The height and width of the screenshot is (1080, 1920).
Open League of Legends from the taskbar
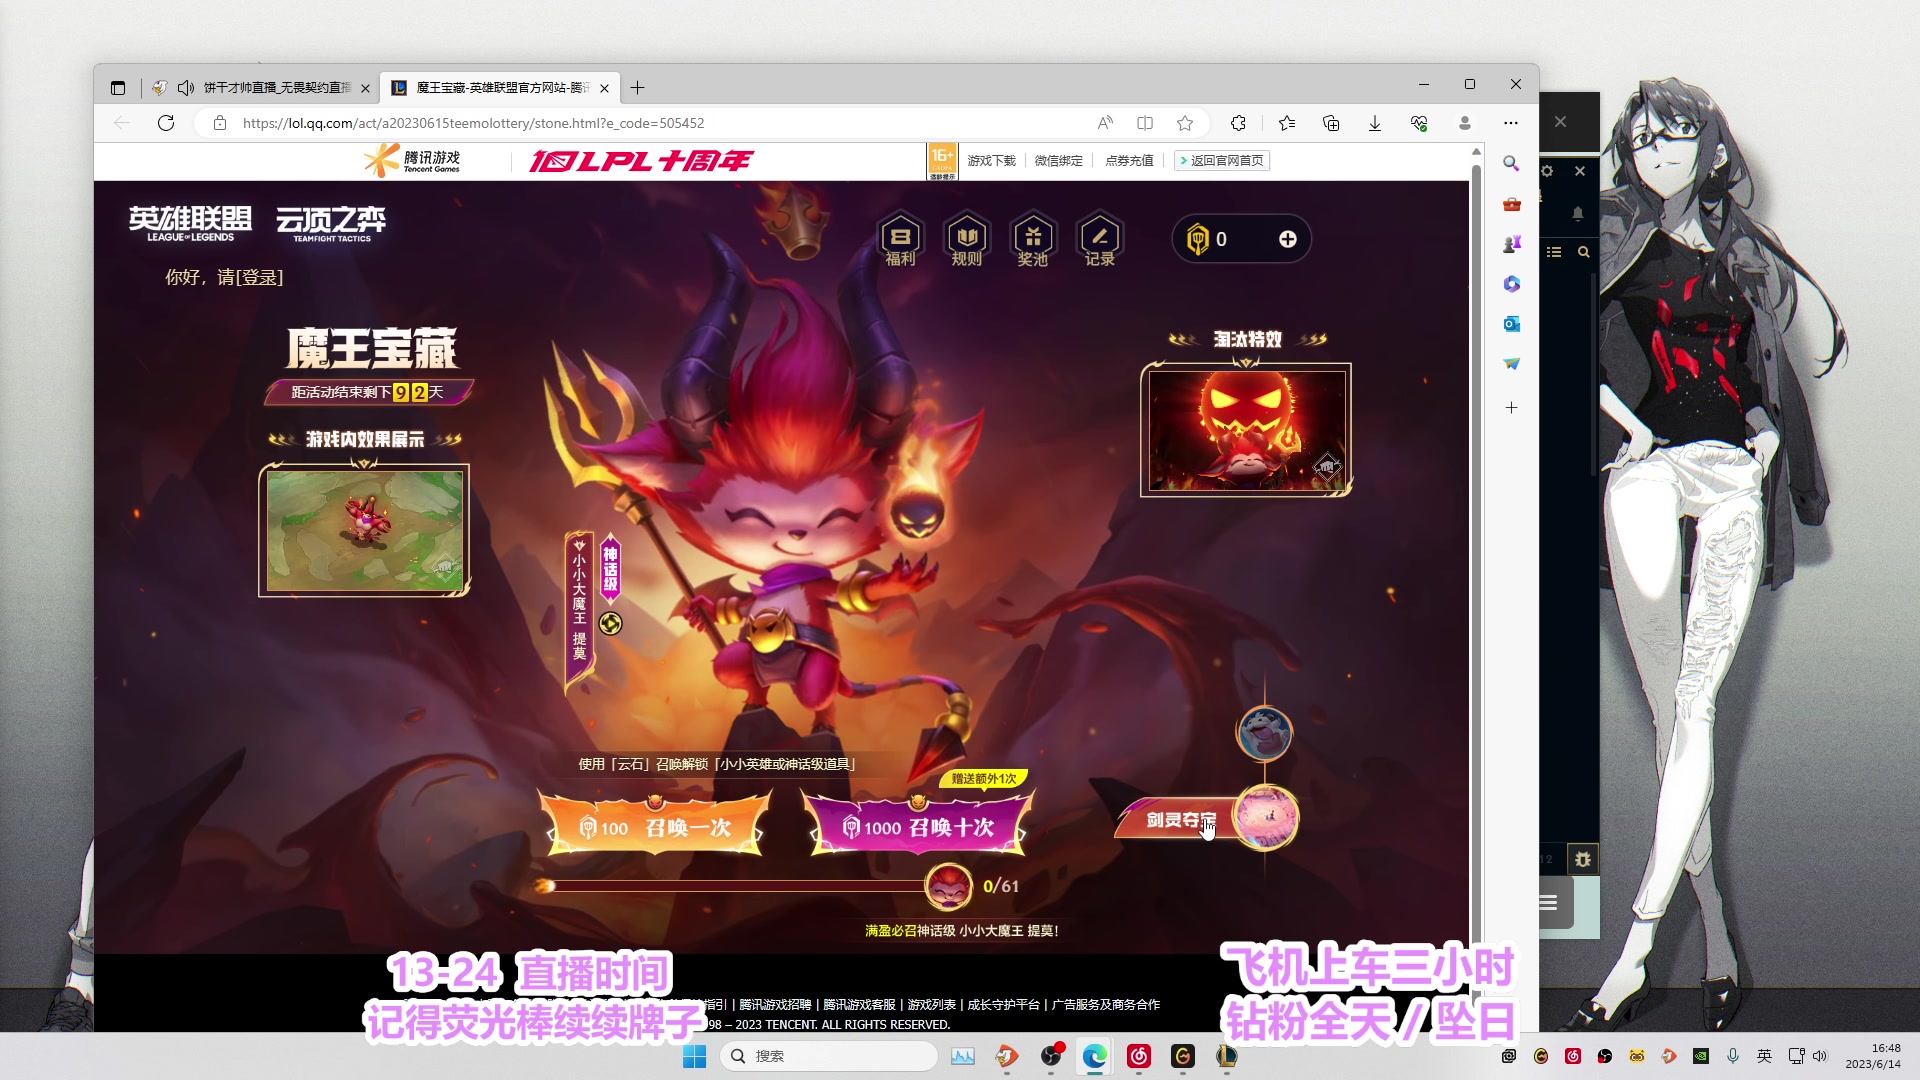tap(1227, 1056)
